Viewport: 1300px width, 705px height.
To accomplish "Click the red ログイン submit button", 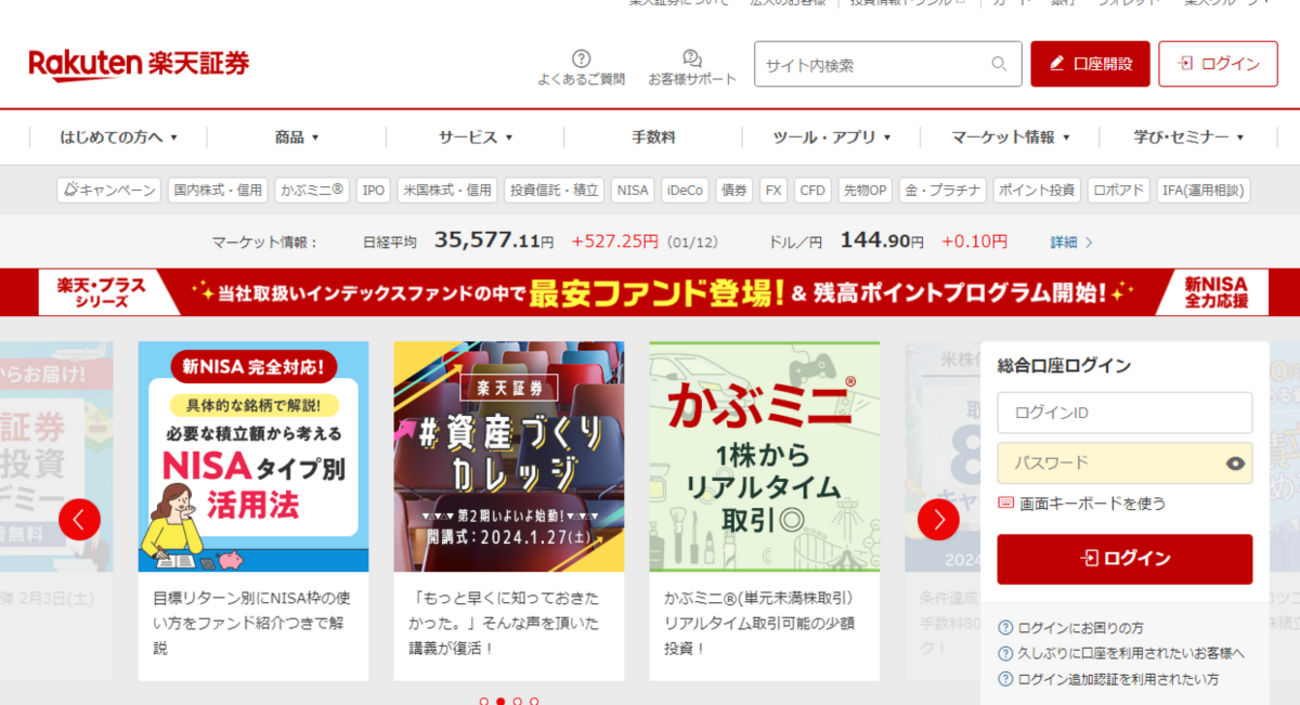I will coord(1125,559).
